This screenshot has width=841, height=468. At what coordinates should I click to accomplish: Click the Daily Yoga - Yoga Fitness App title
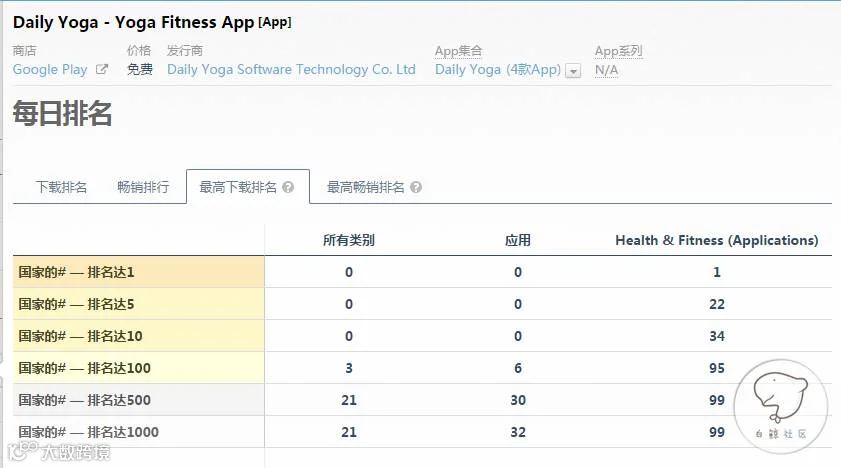click(133, 22)
